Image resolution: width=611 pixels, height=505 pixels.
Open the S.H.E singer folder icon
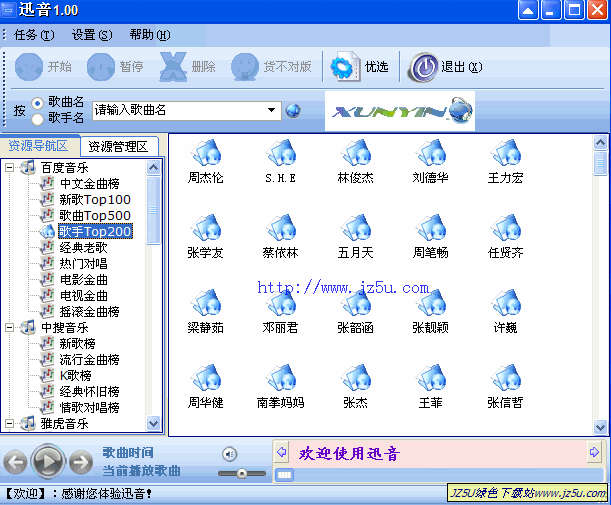pos(281,153)
